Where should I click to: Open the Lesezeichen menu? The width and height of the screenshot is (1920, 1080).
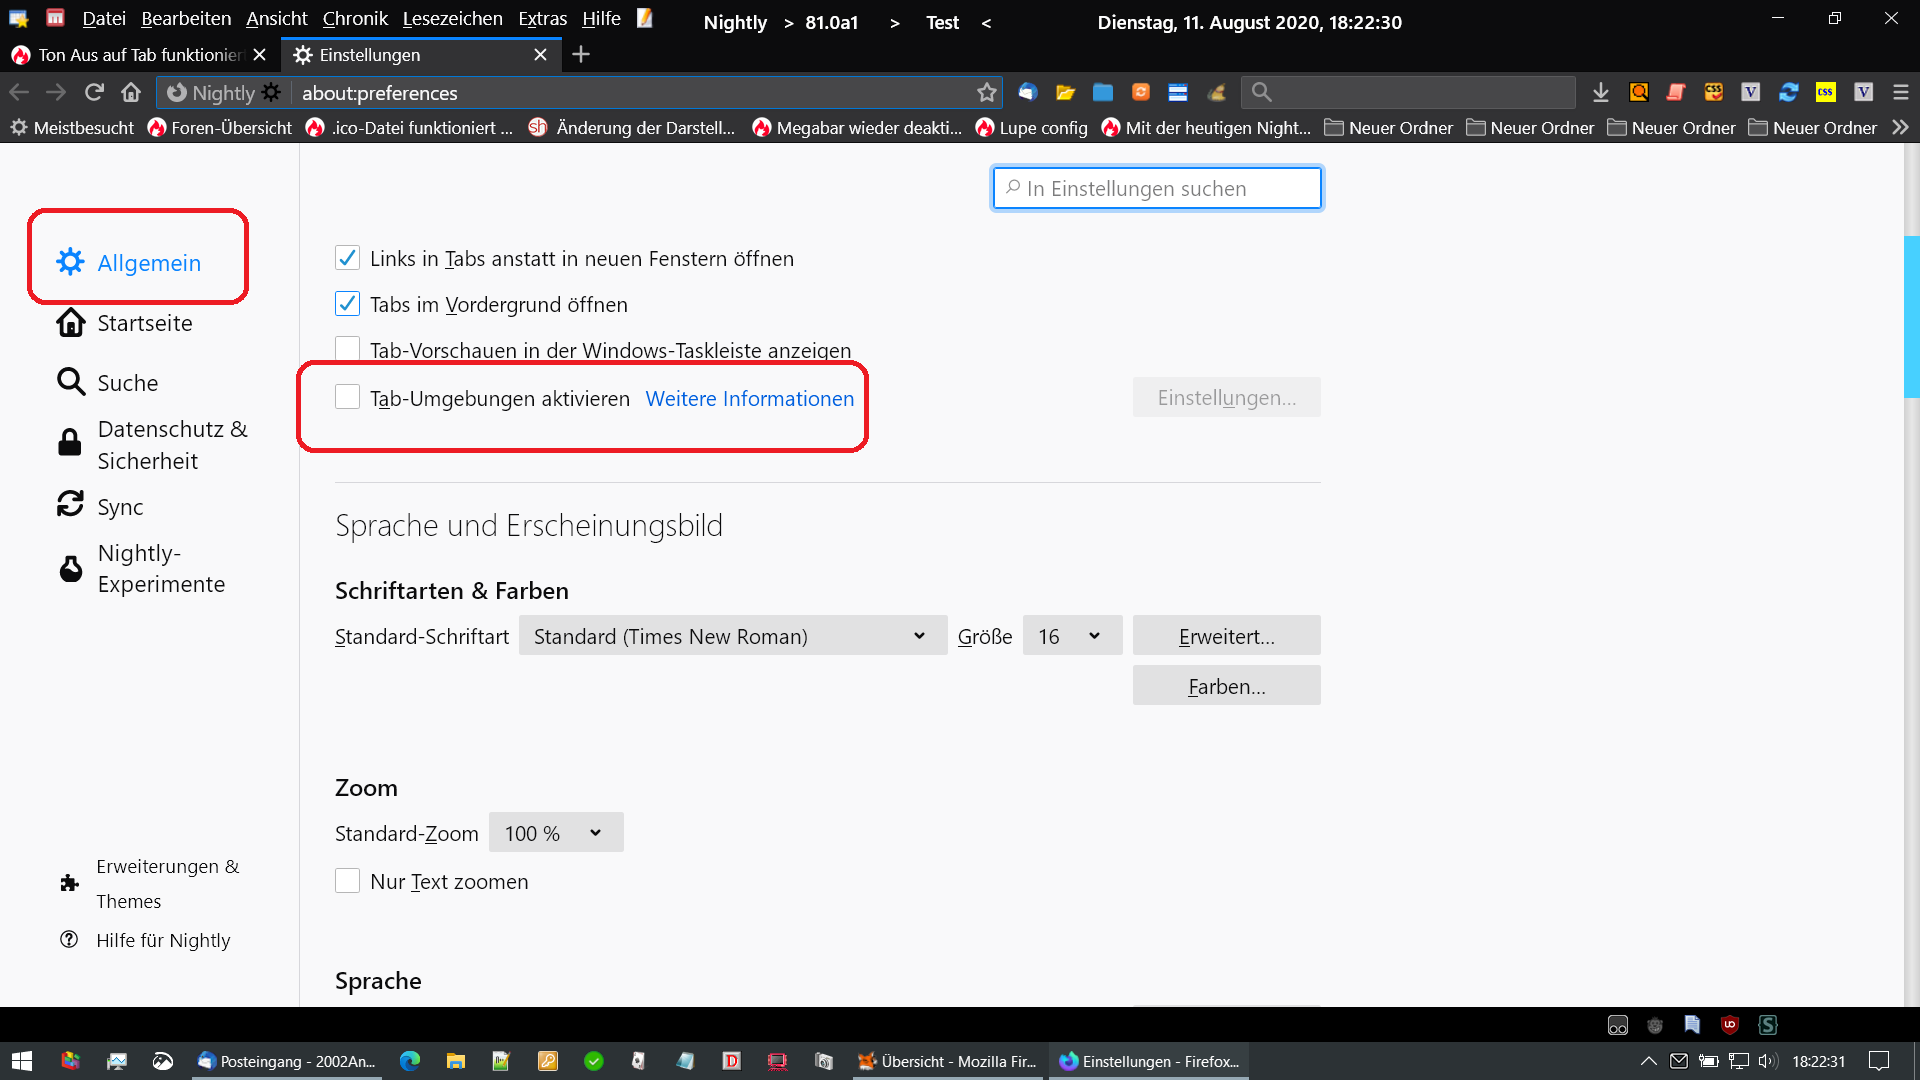[x=452, y=19]
